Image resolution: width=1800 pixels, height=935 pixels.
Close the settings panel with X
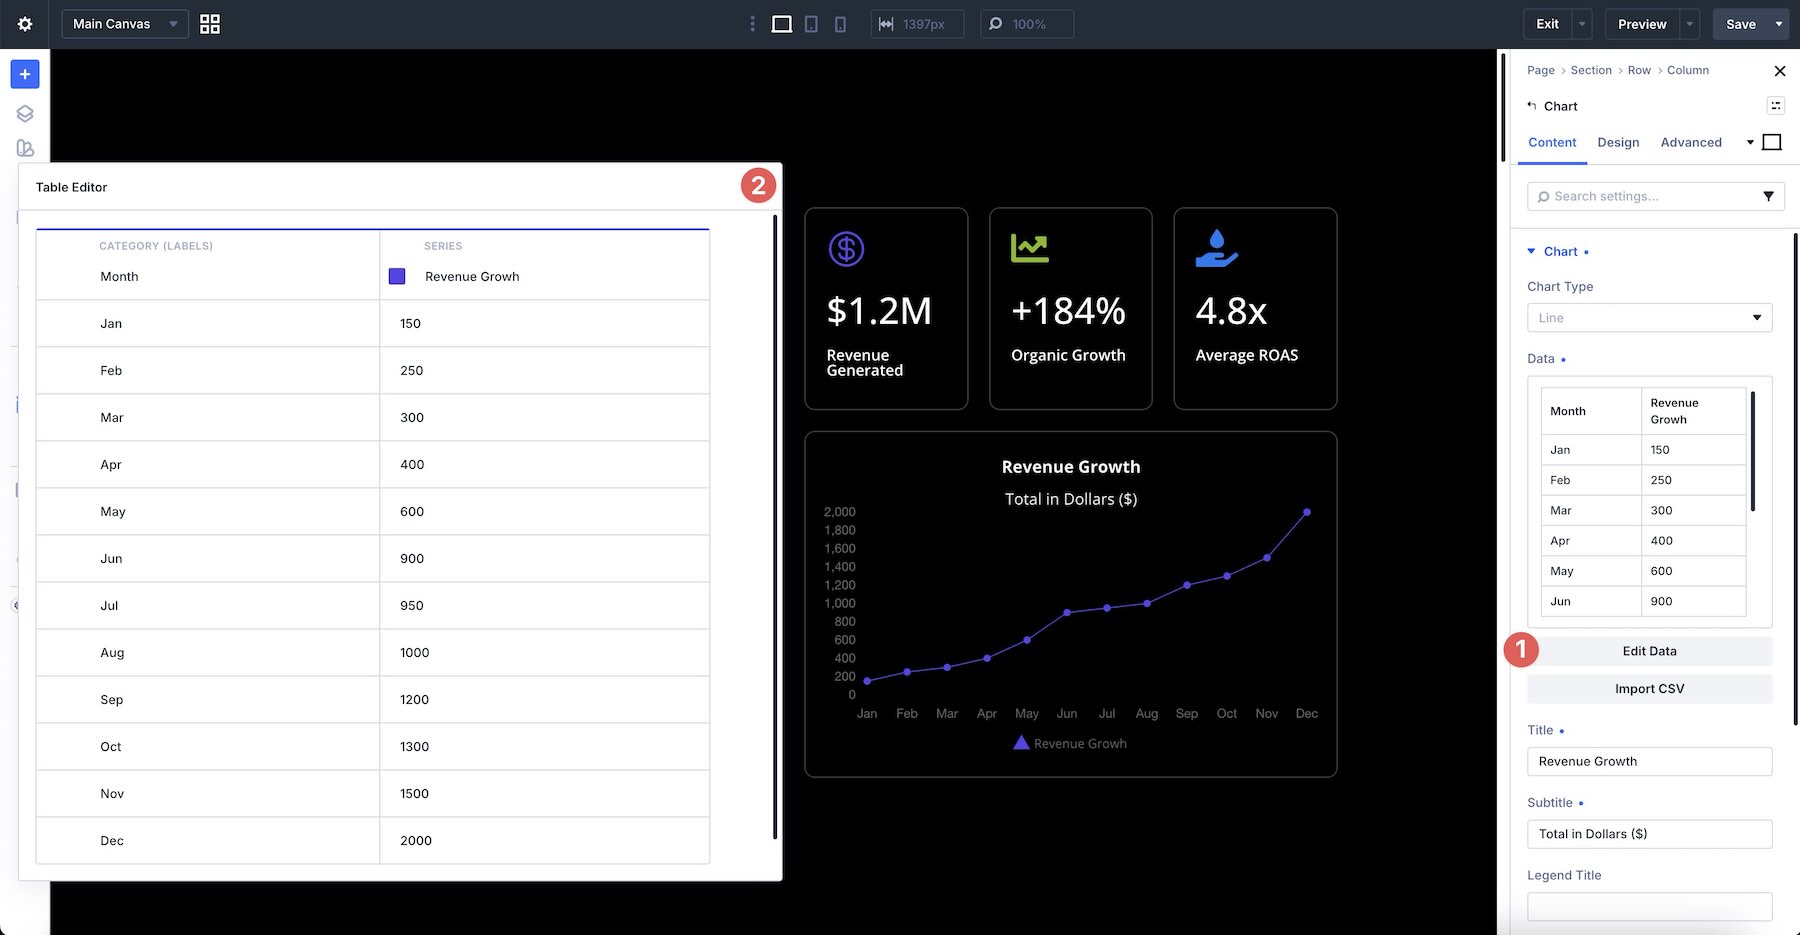pyautogui.click(x=1779, y=71)
